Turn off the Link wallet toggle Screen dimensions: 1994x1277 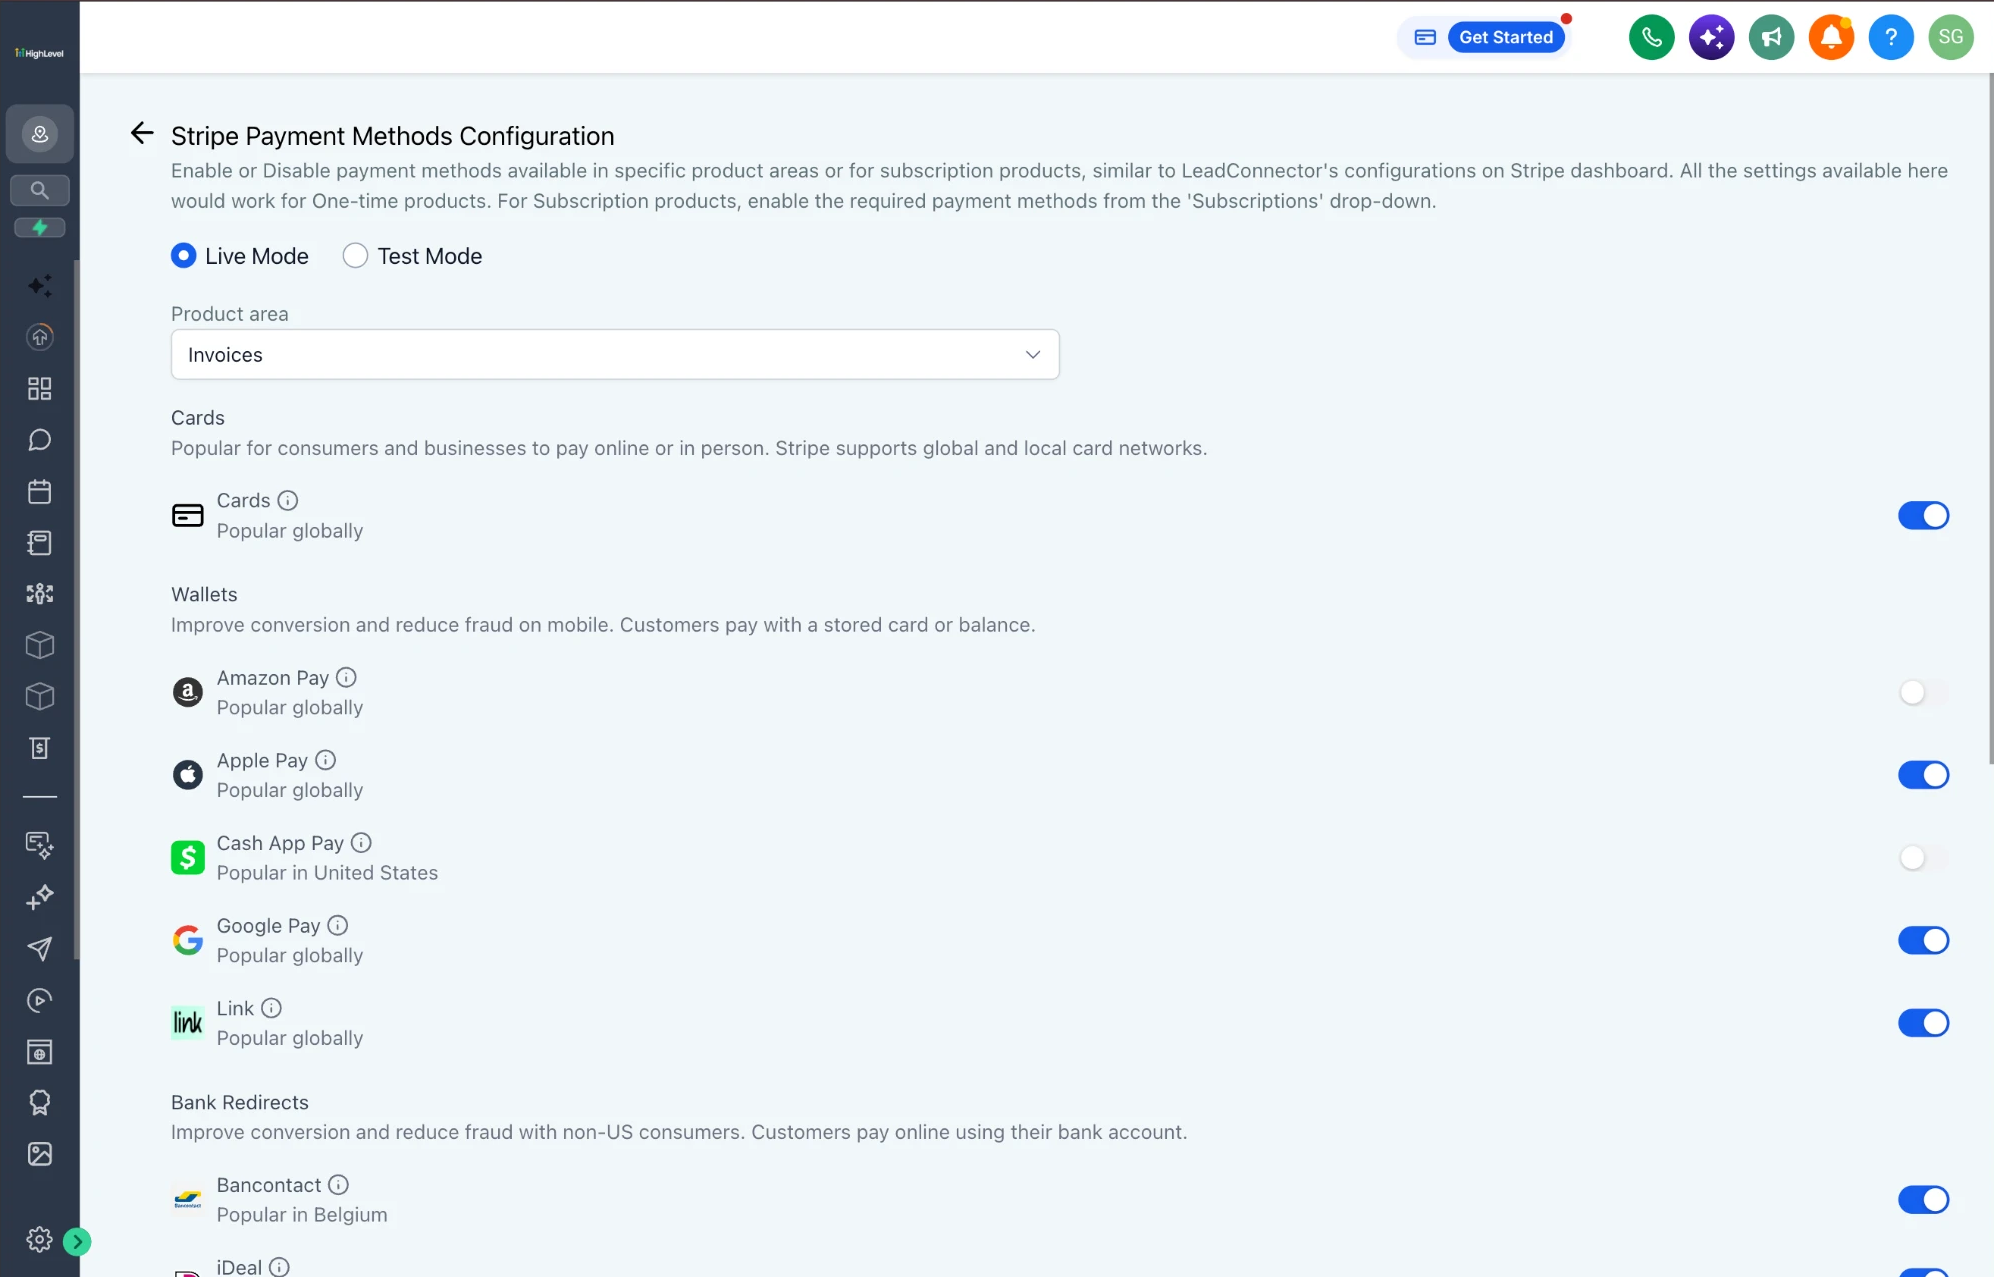coord(1924,1023)
